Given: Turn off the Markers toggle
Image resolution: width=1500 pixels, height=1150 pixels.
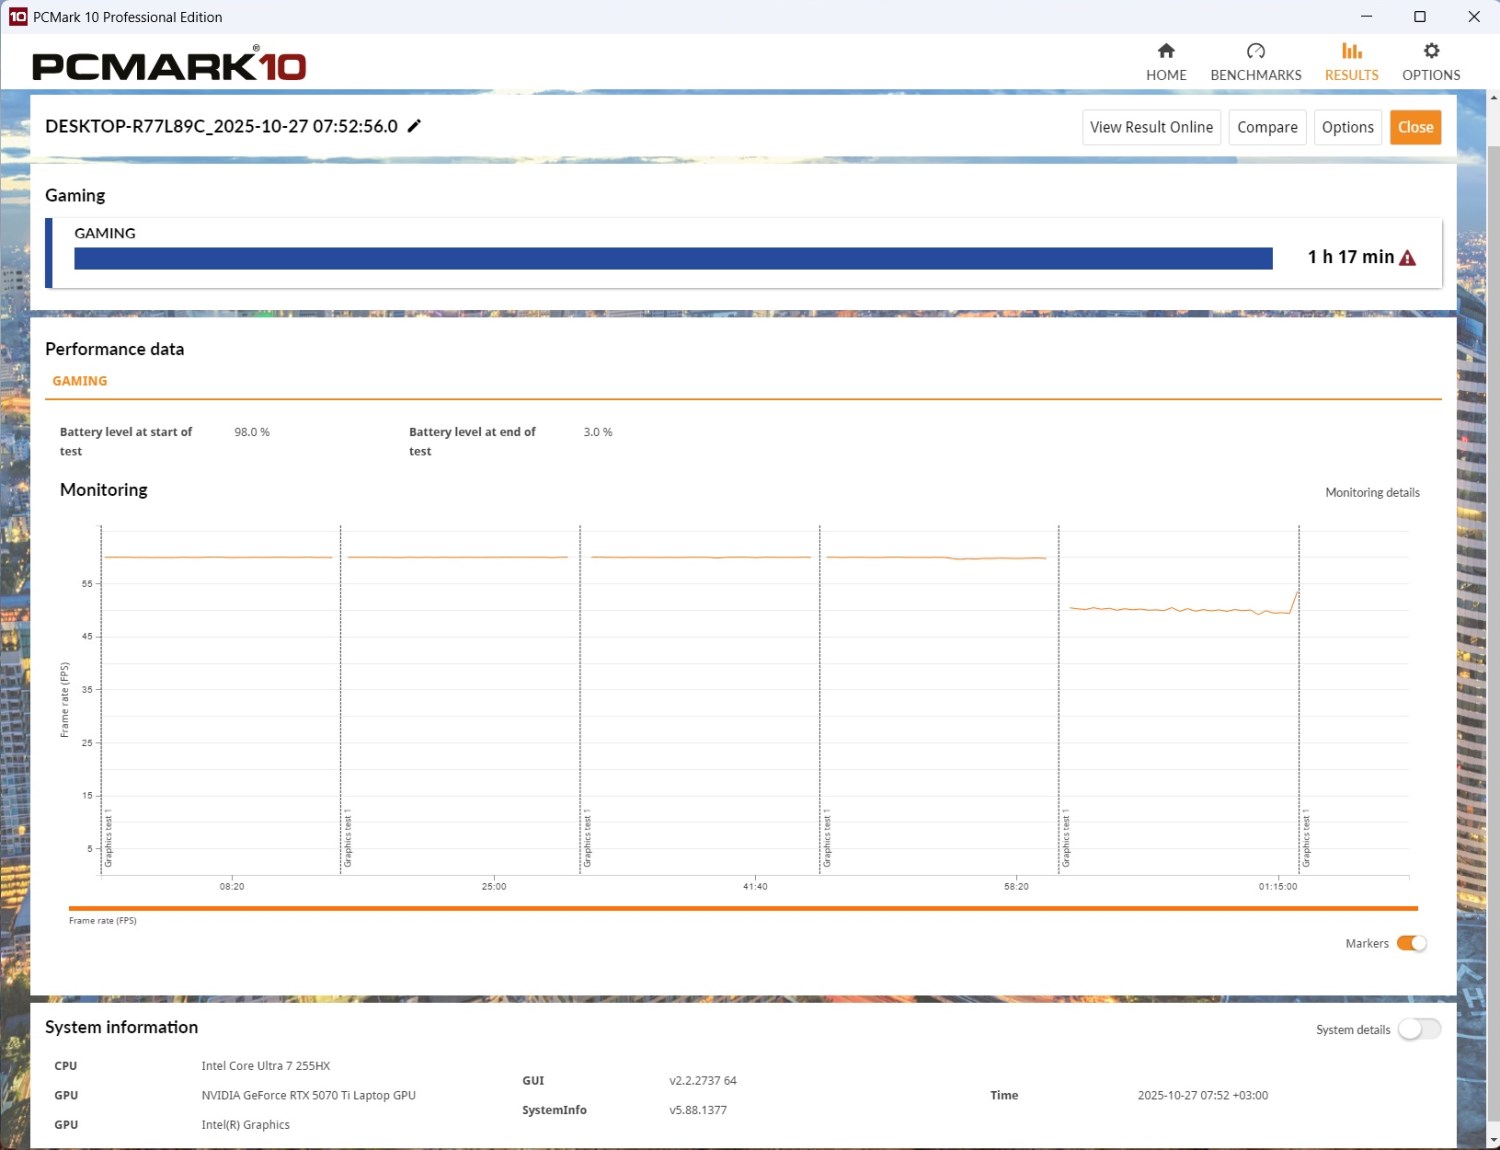Looking at the screenshot, I should tap(1411, 943).
